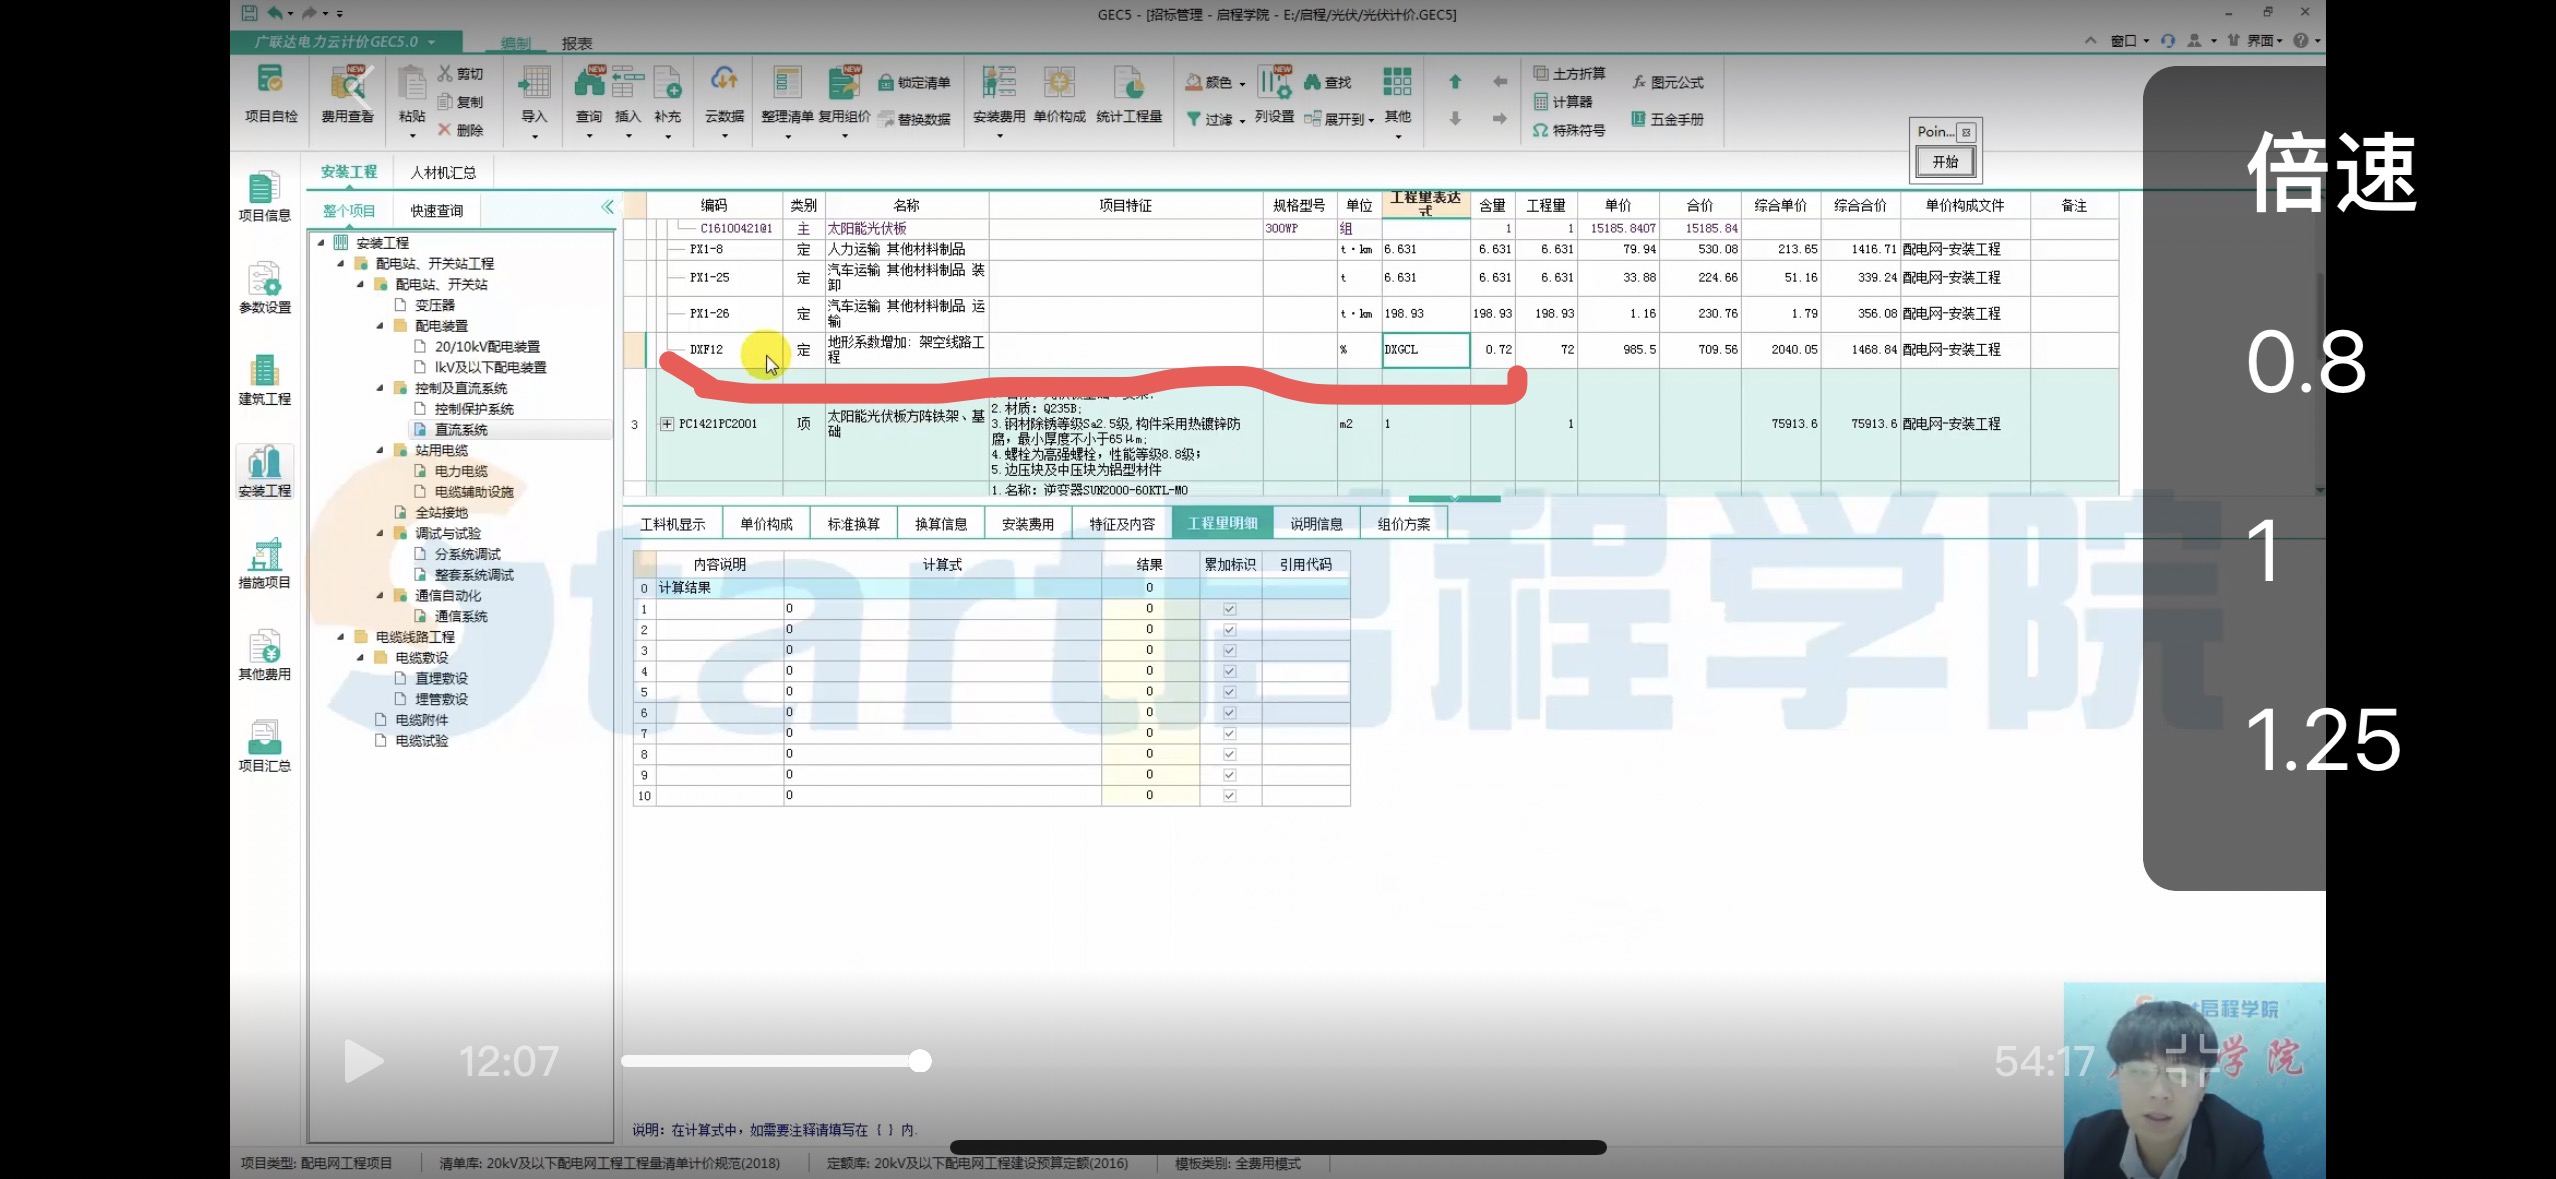This screenshot has height=1179, width=2556.
Task: Collapse the 电缆线路工程 tree node
Action: (x=340, y=637)
